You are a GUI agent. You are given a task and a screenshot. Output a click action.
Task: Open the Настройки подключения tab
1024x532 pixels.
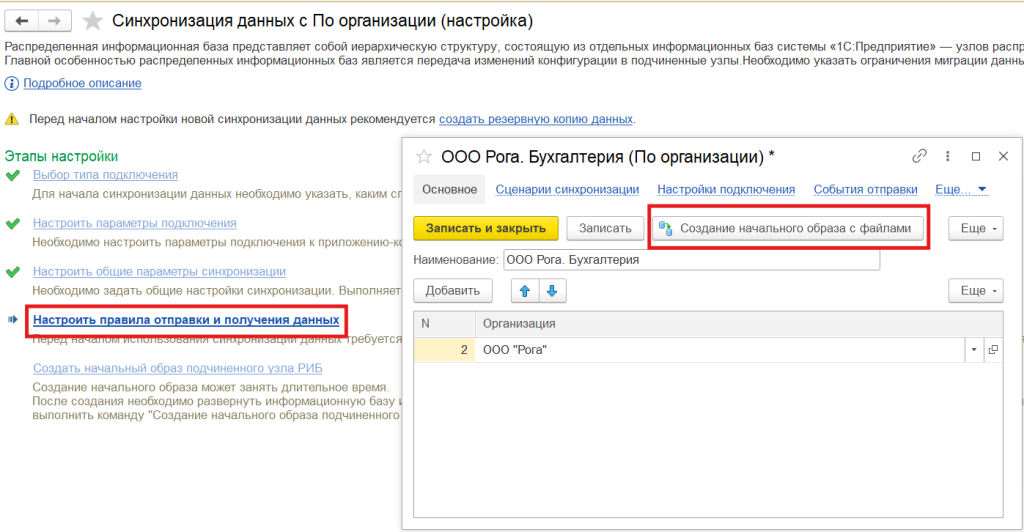tap(725, 189)
